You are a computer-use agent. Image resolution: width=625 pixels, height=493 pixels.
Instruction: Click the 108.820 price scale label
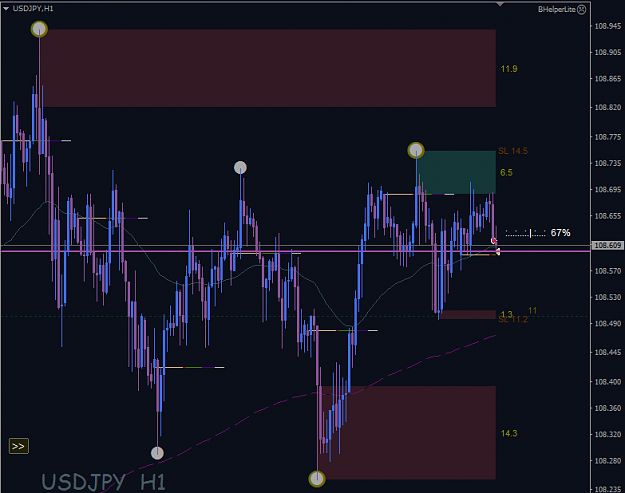coord(607,107)
